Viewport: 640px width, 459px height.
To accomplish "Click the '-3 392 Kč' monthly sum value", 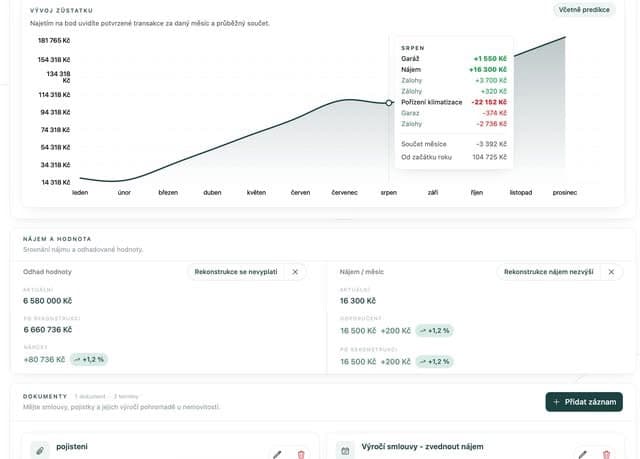I will tap(491, 144).
